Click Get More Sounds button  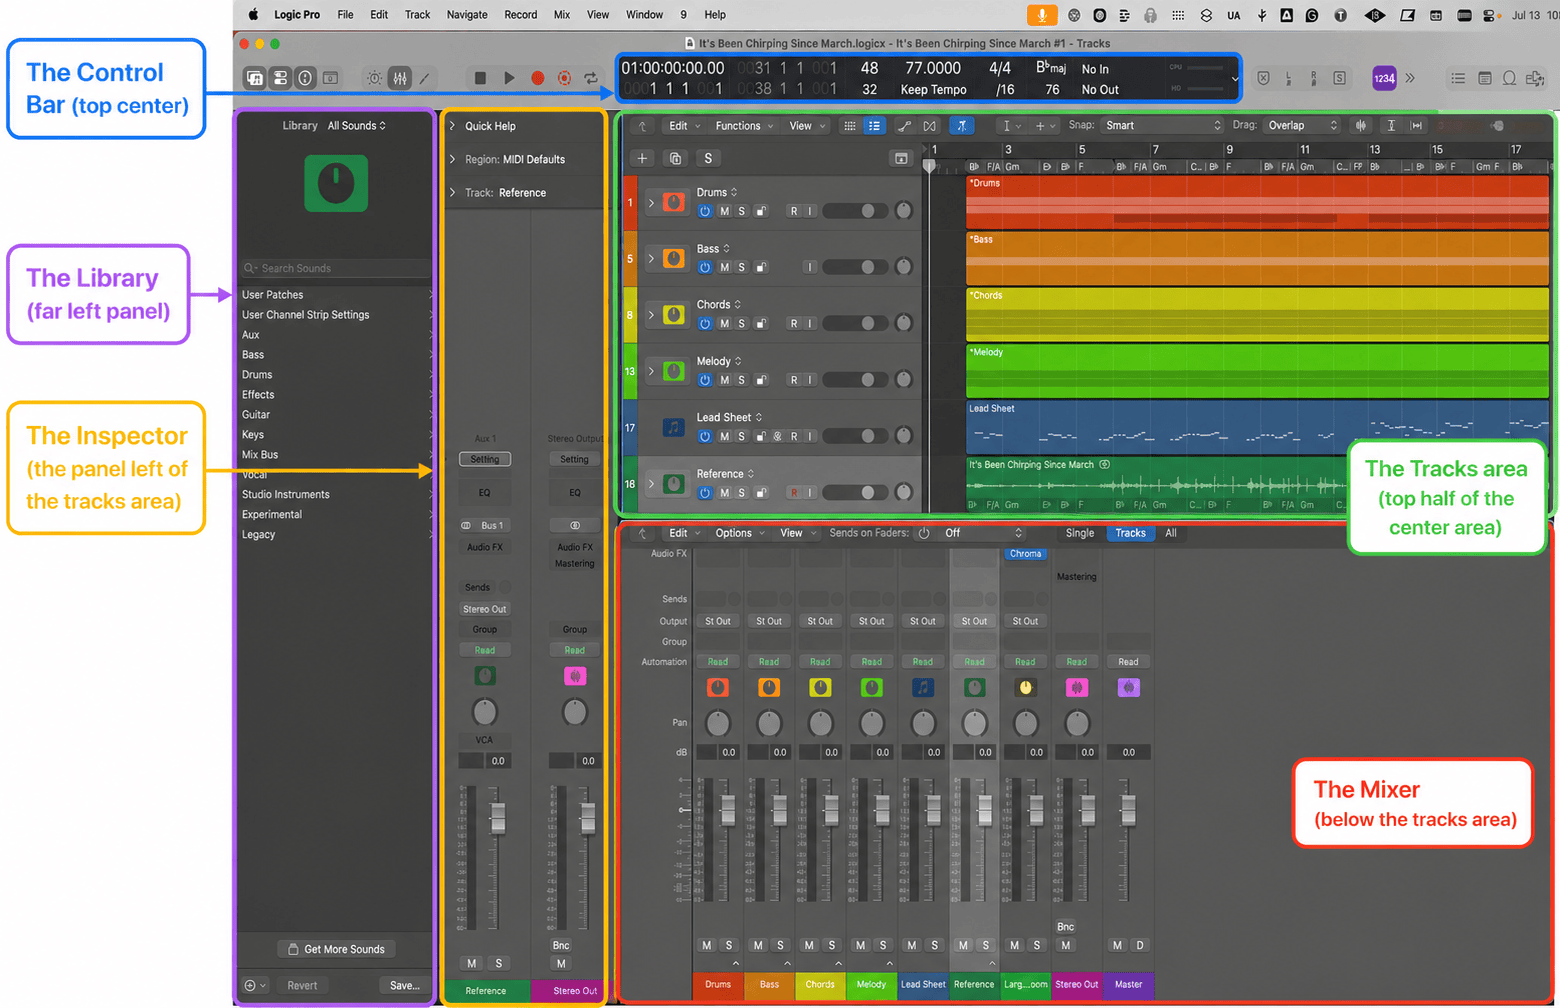[336, 949]
